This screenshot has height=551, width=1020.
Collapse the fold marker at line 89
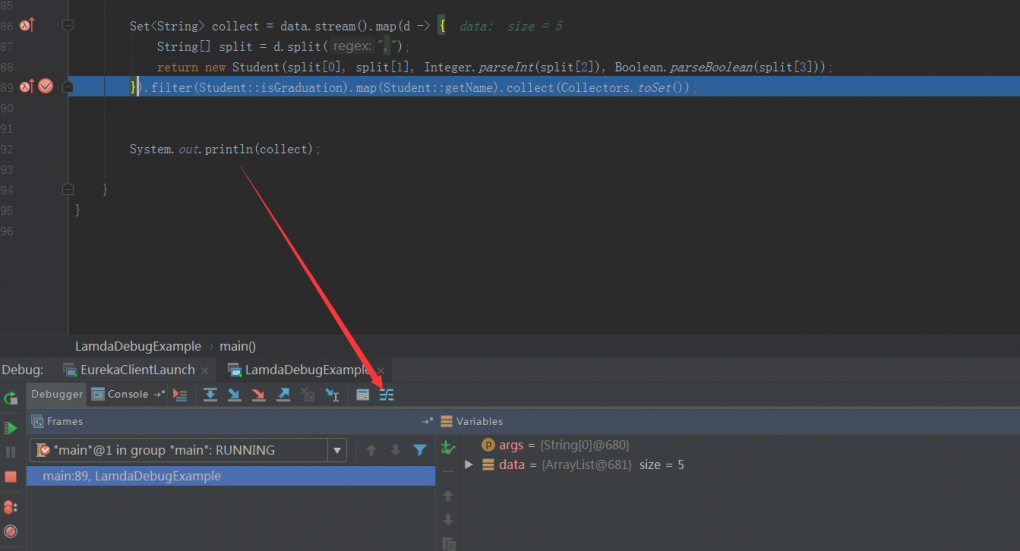pyautogui.click(x=68, y=86)
